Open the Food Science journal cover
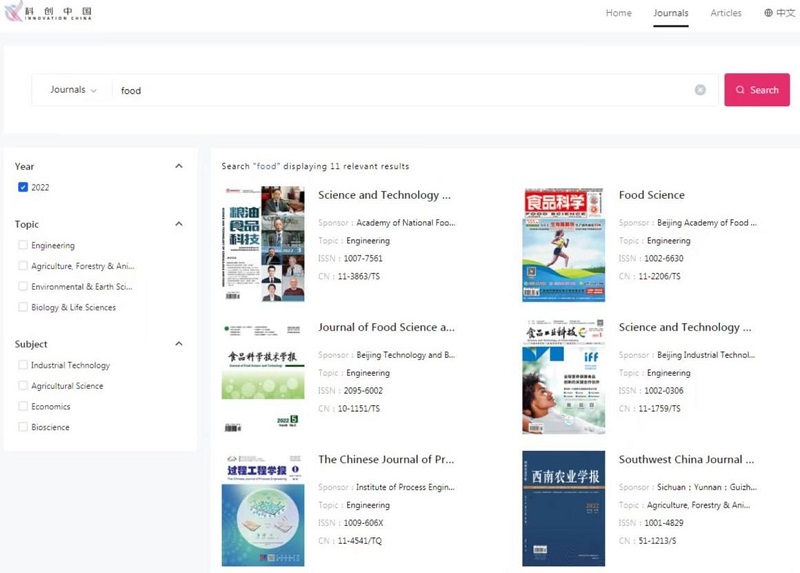 coord(564,244)
